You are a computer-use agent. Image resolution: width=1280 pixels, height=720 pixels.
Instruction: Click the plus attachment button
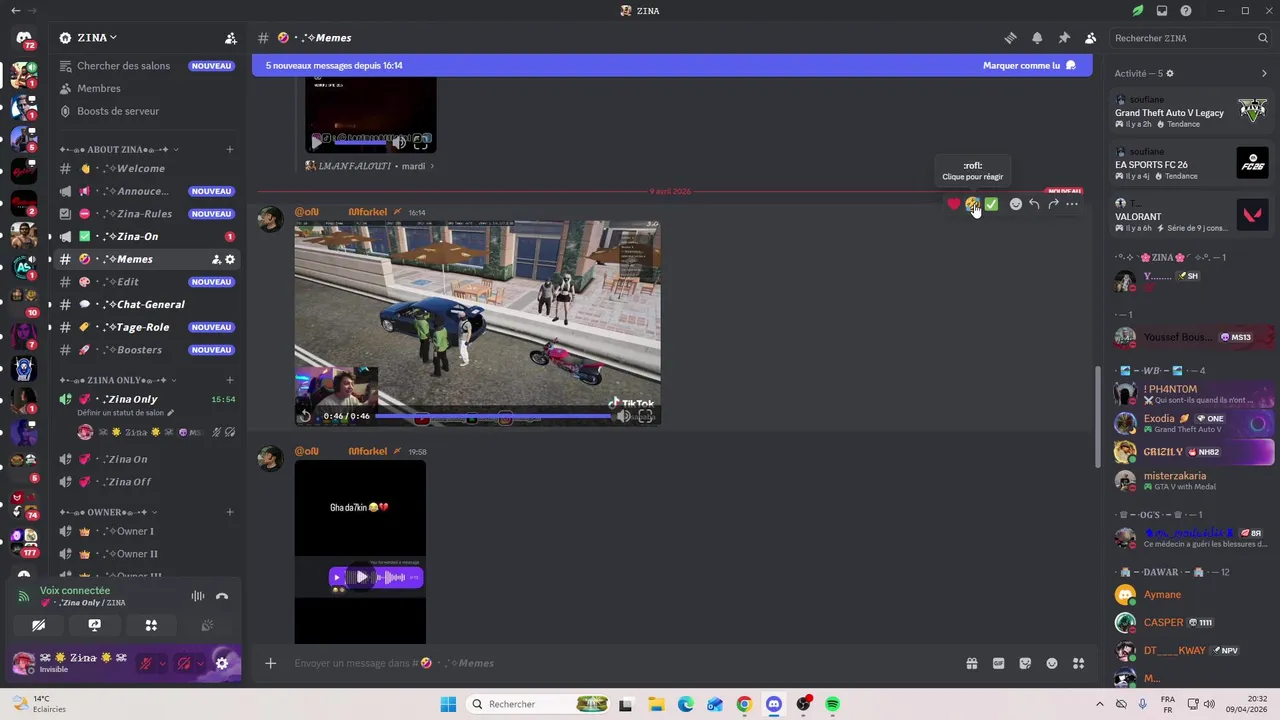[270, 663]
